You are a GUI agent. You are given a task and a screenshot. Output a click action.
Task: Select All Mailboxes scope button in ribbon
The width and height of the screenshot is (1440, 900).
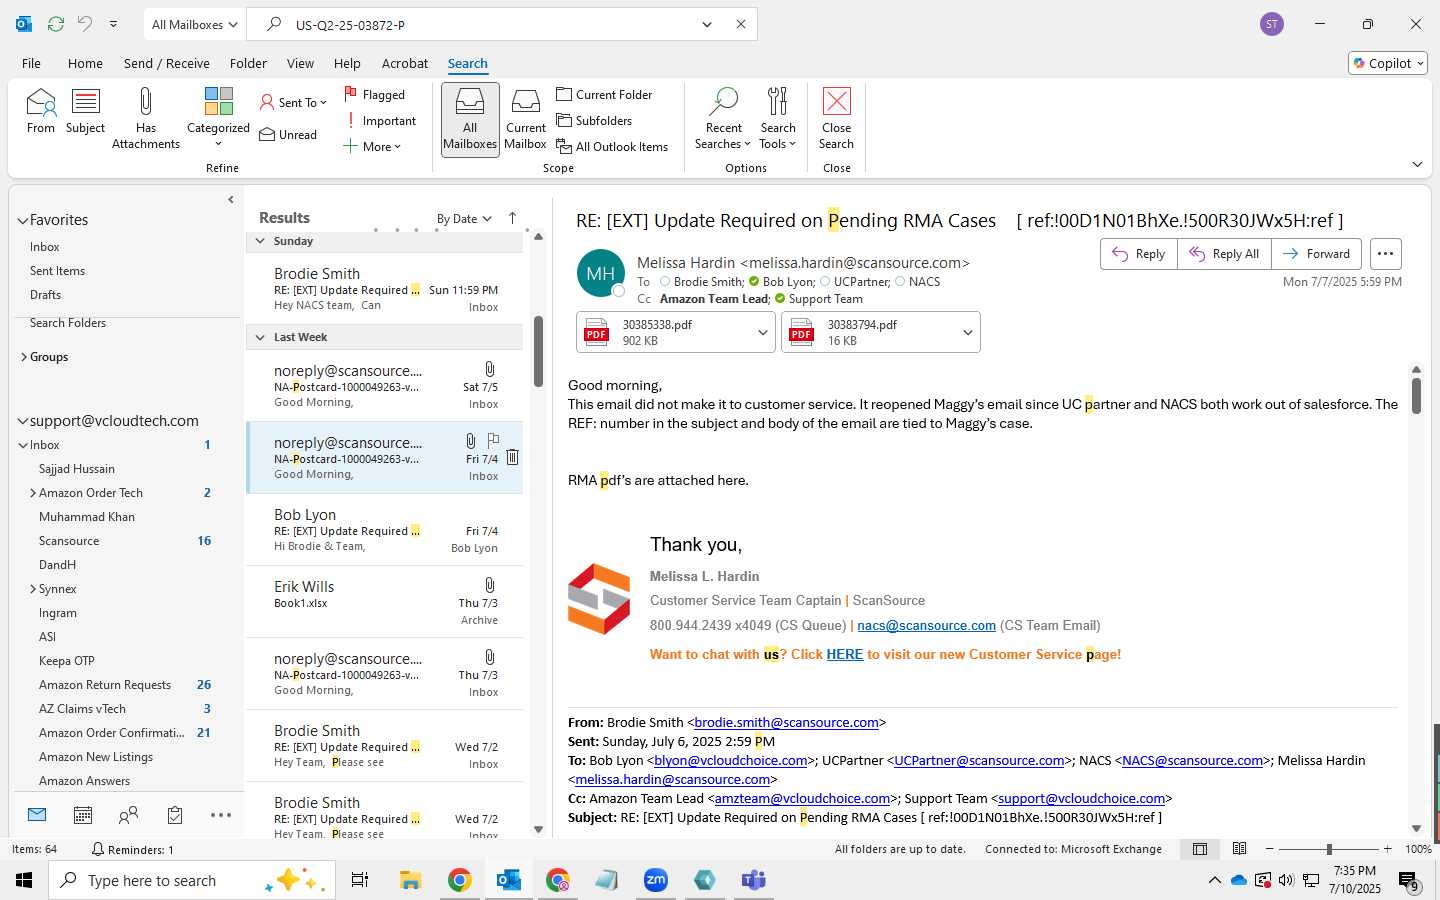click(470, 118)
